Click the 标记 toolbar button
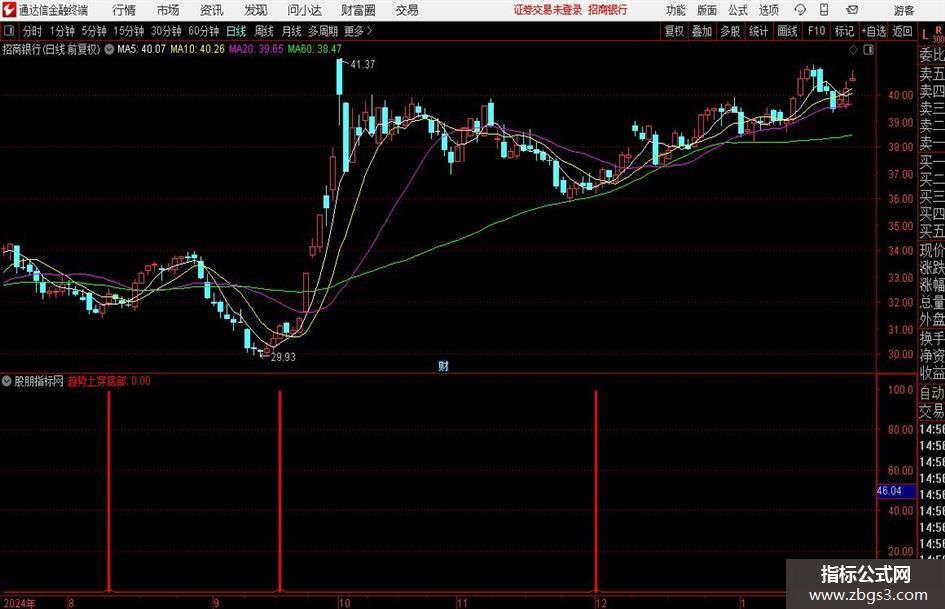The height and width of the screenshot is (609, 945). pos(844,31)
